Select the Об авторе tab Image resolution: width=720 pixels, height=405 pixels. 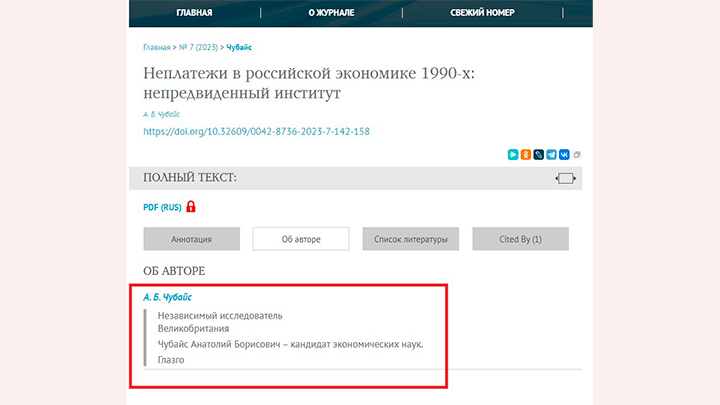click(x=300, y=239)
